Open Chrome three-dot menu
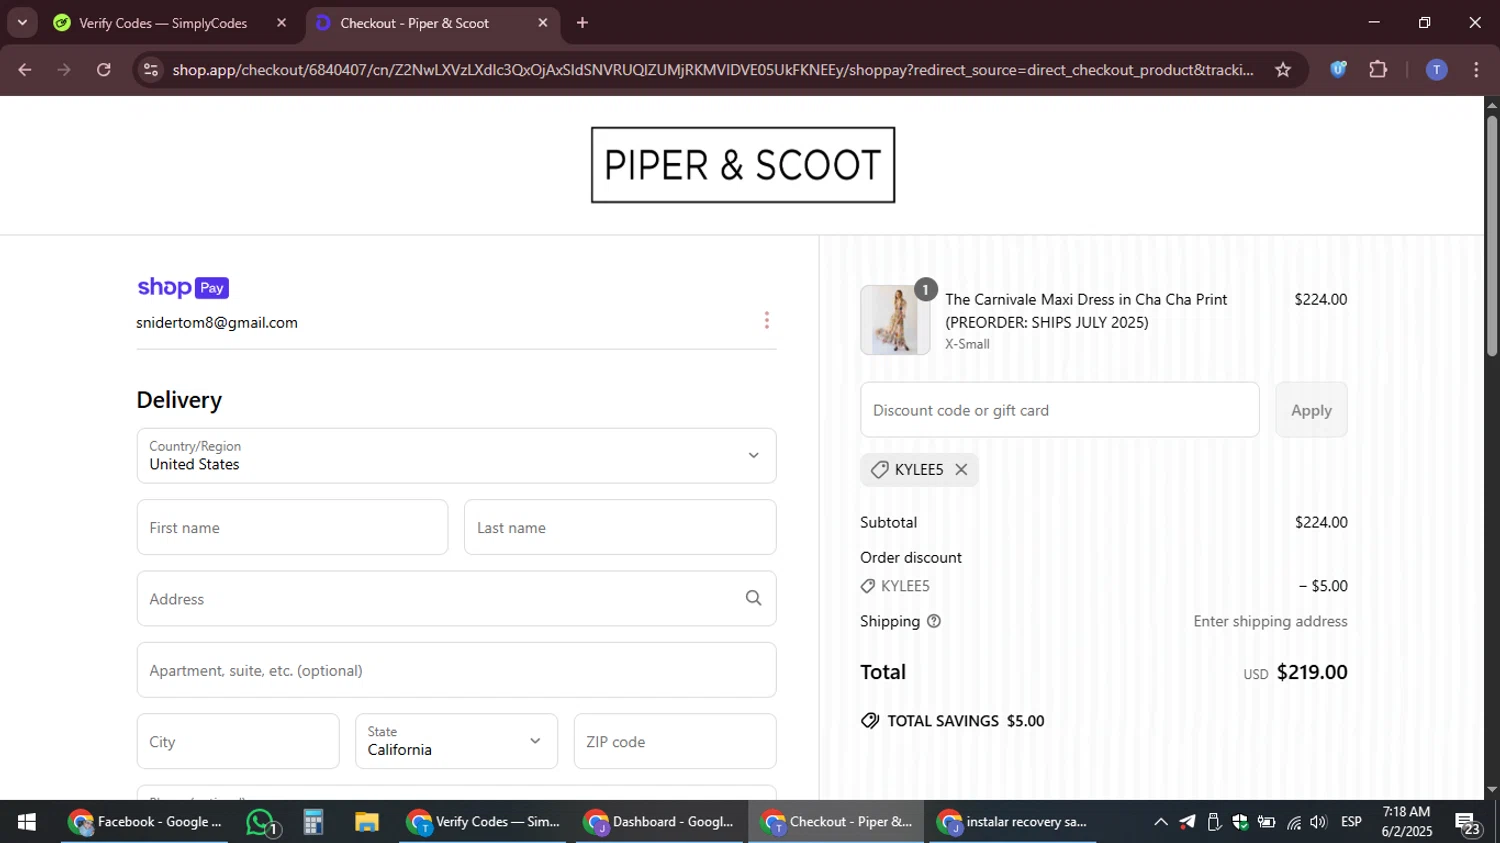This screenshot has height=843, width=1500. coord(1476,69)
